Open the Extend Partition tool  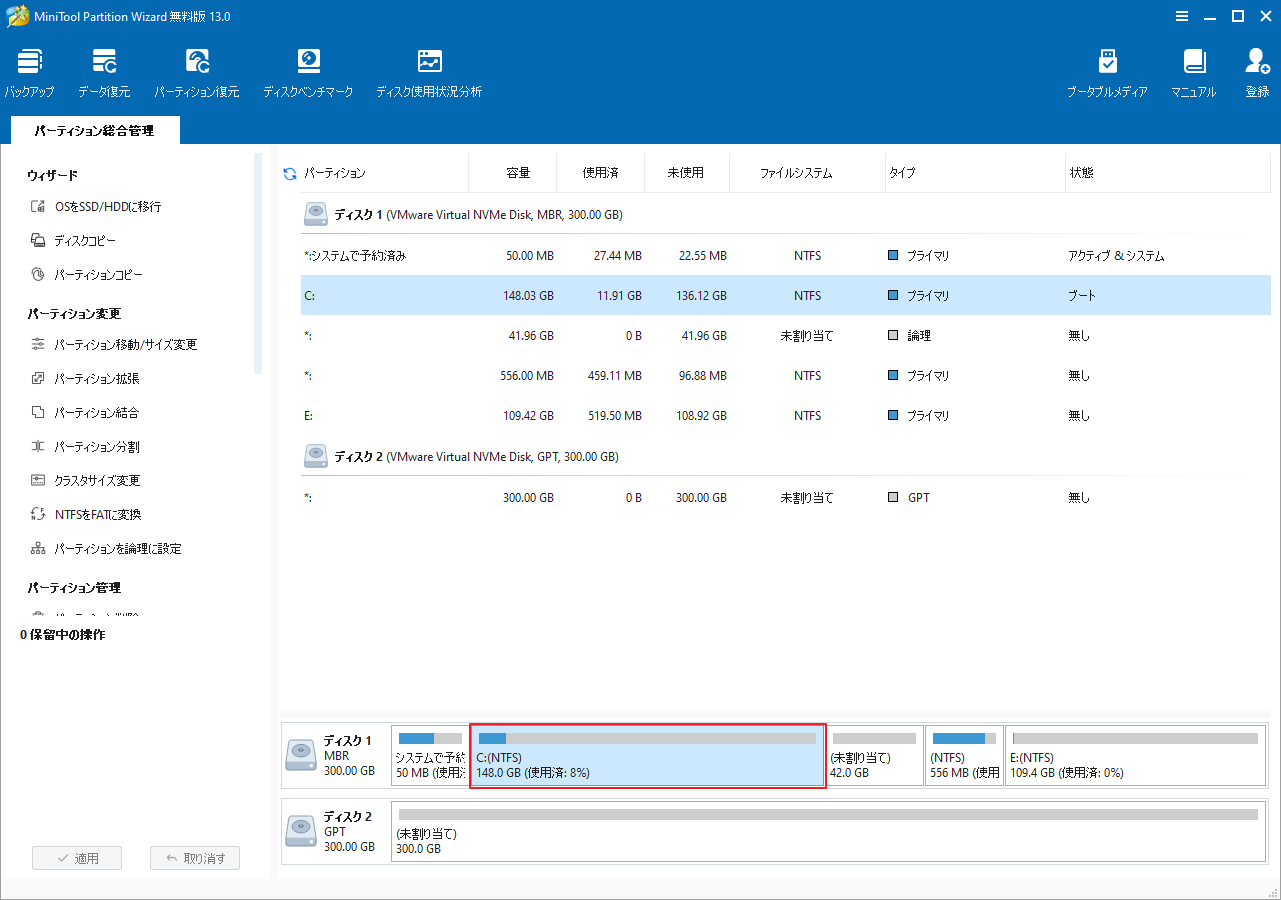pyautogui.click(x=97, y=378)
